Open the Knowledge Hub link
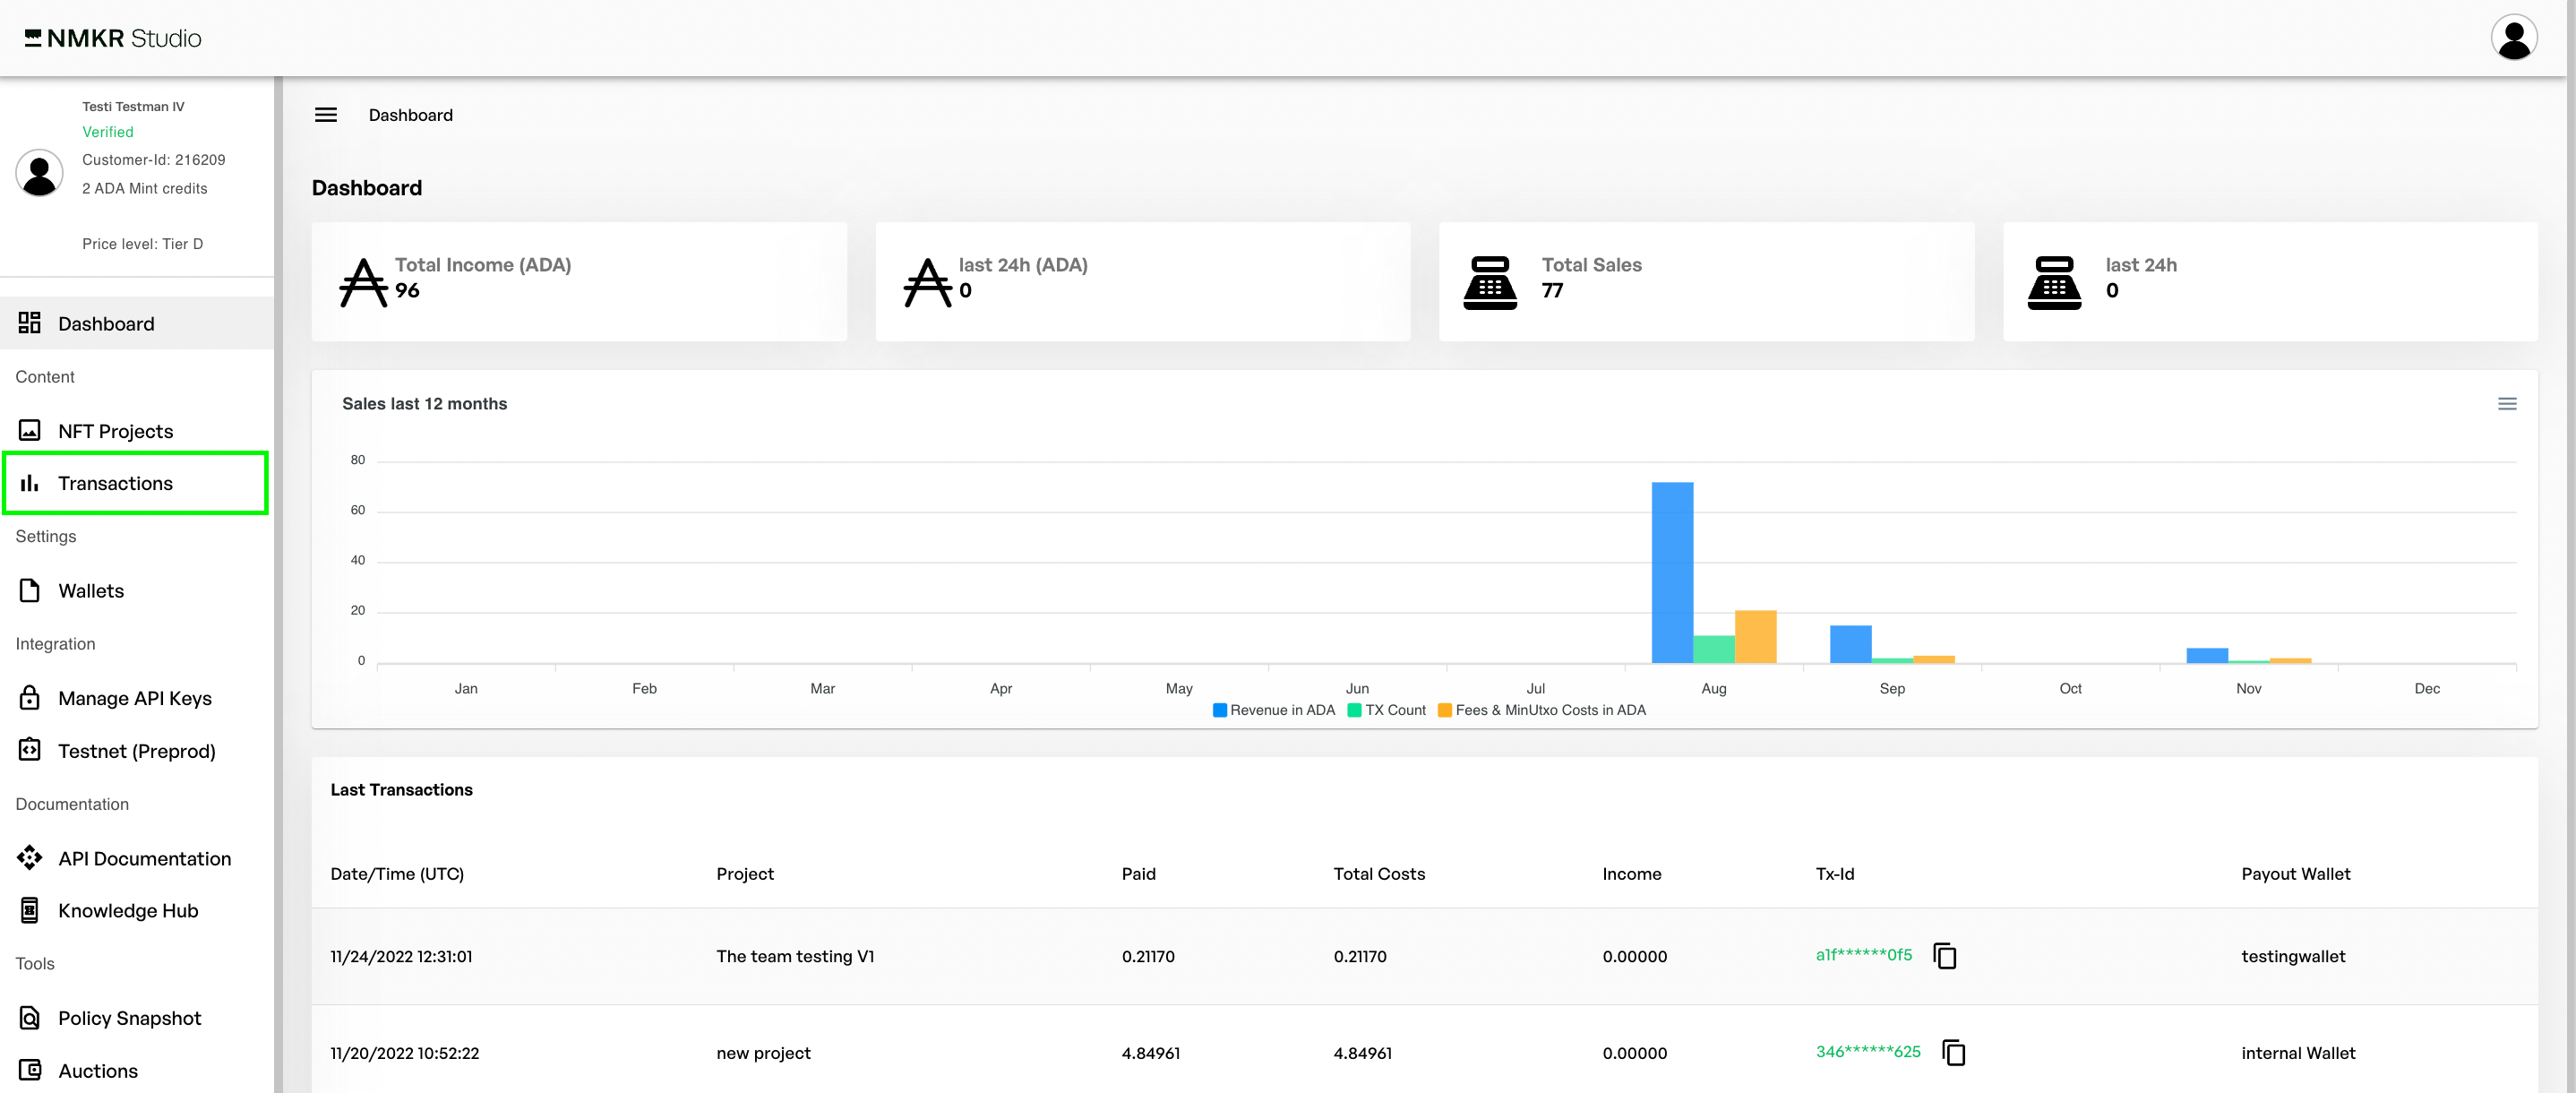 pos(128,910)
